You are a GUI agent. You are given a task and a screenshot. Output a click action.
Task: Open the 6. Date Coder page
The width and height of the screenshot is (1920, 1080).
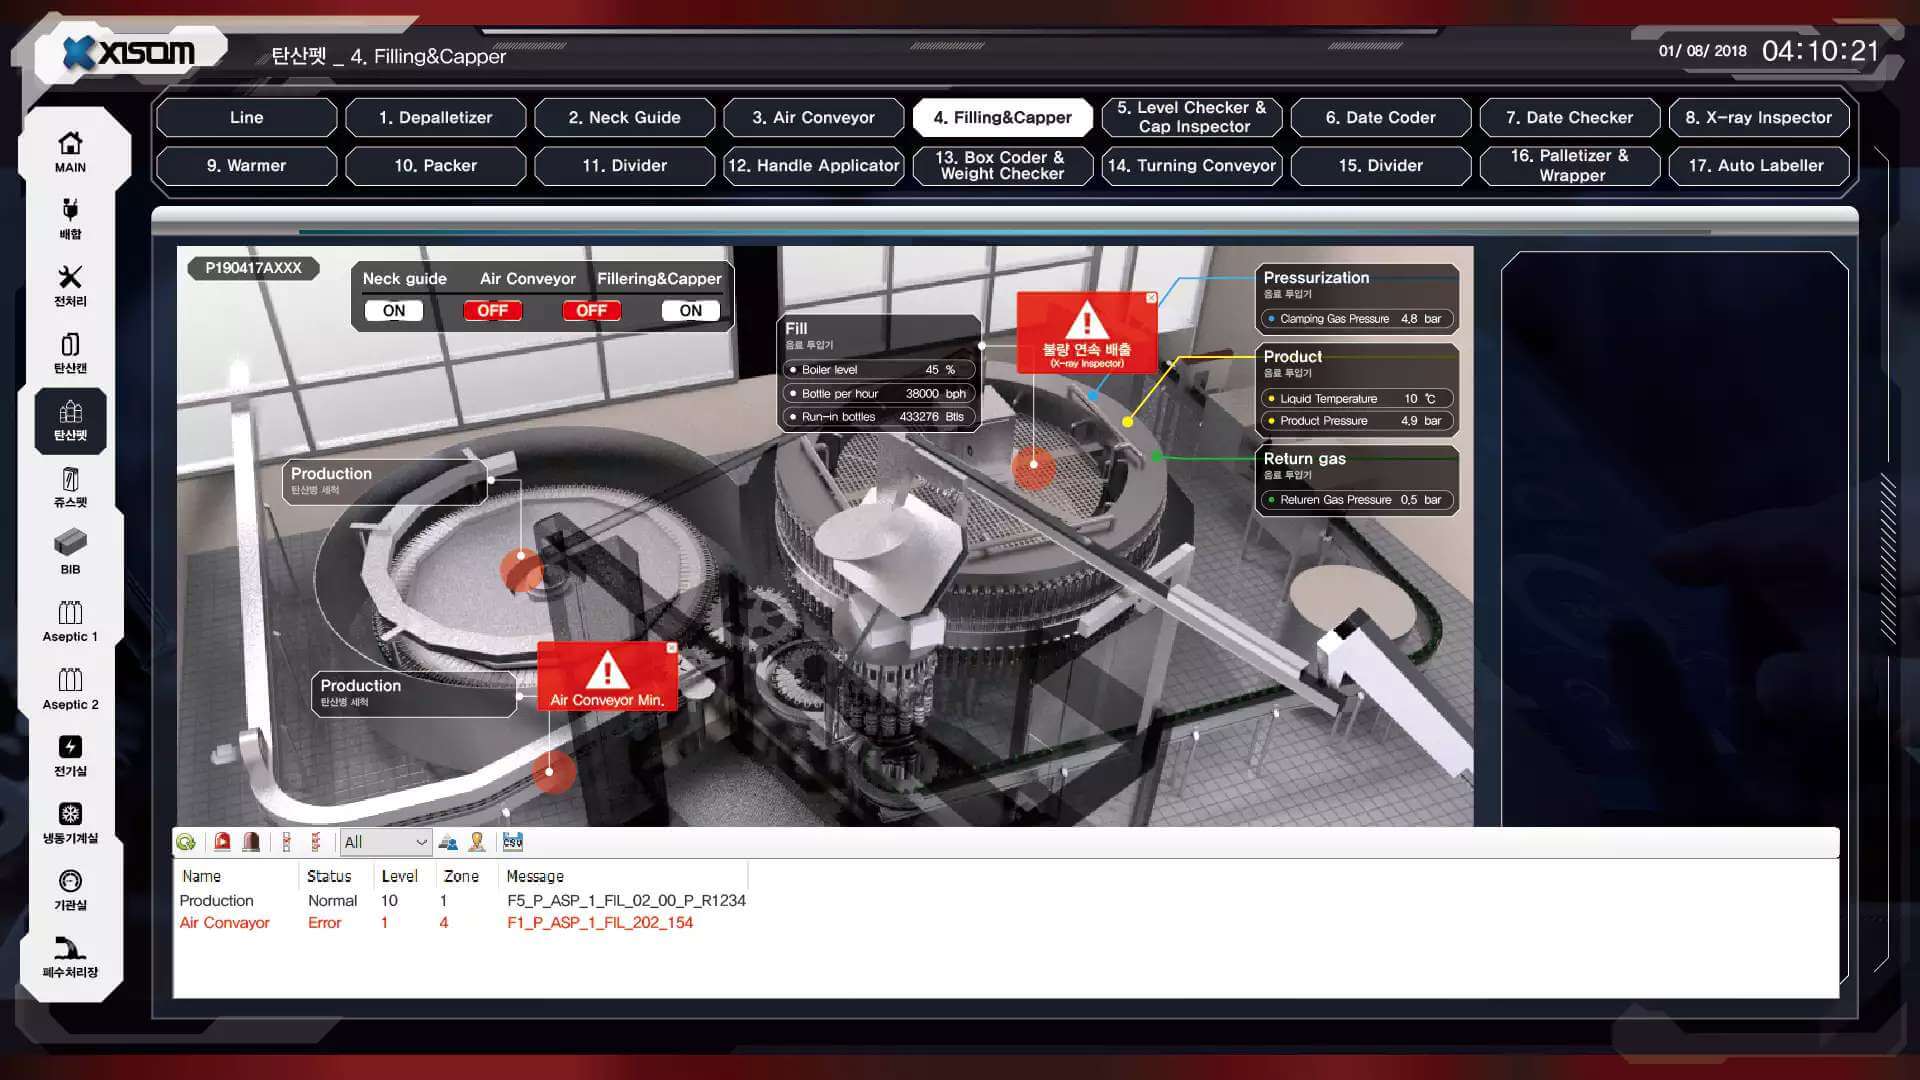(1380, 117)
